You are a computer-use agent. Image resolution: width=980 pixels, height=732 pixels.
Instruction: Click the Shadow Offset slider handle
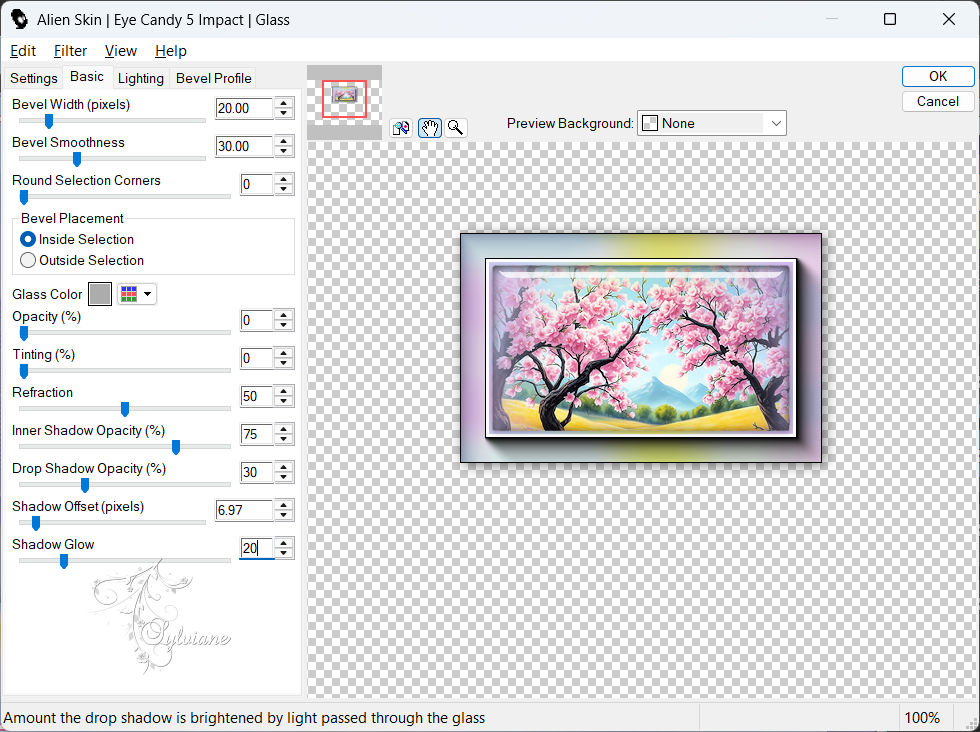[x=36, y=523]
